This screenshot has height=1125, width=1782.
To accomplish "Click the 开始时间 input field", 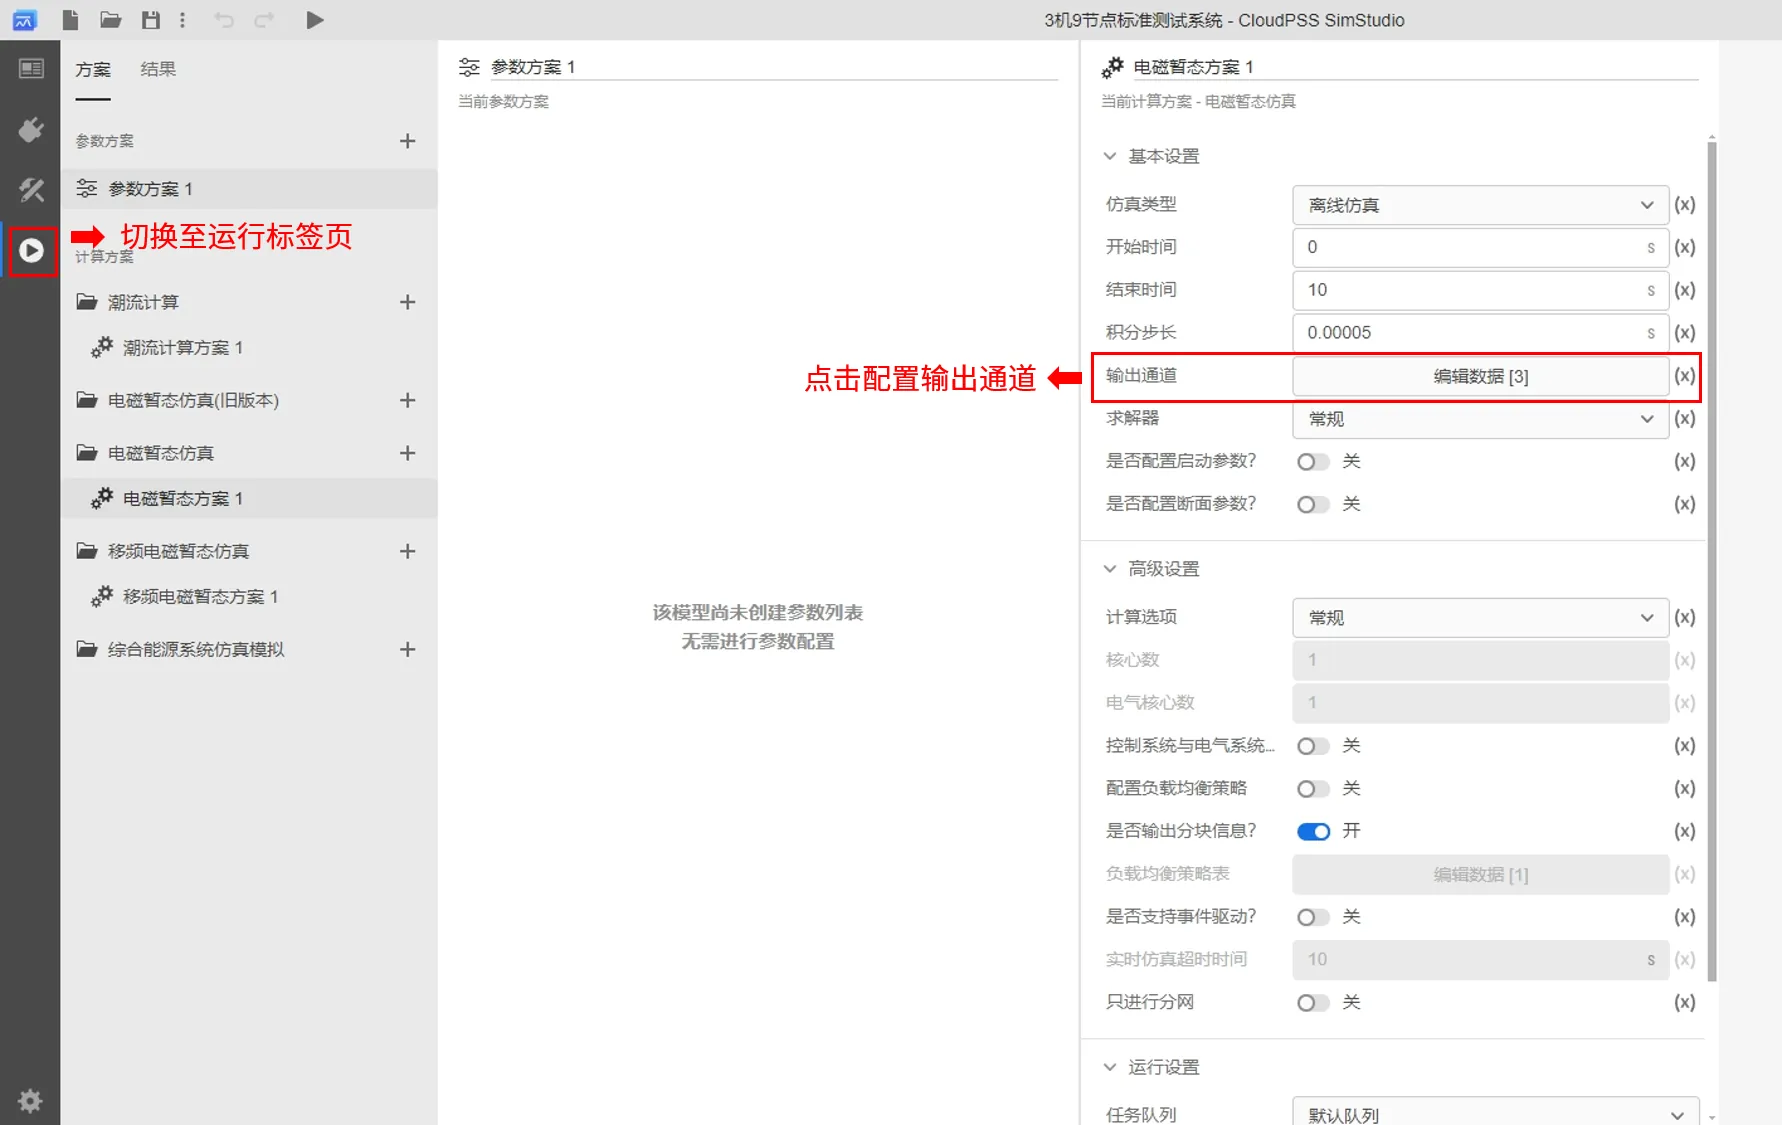I will 1480,247.
